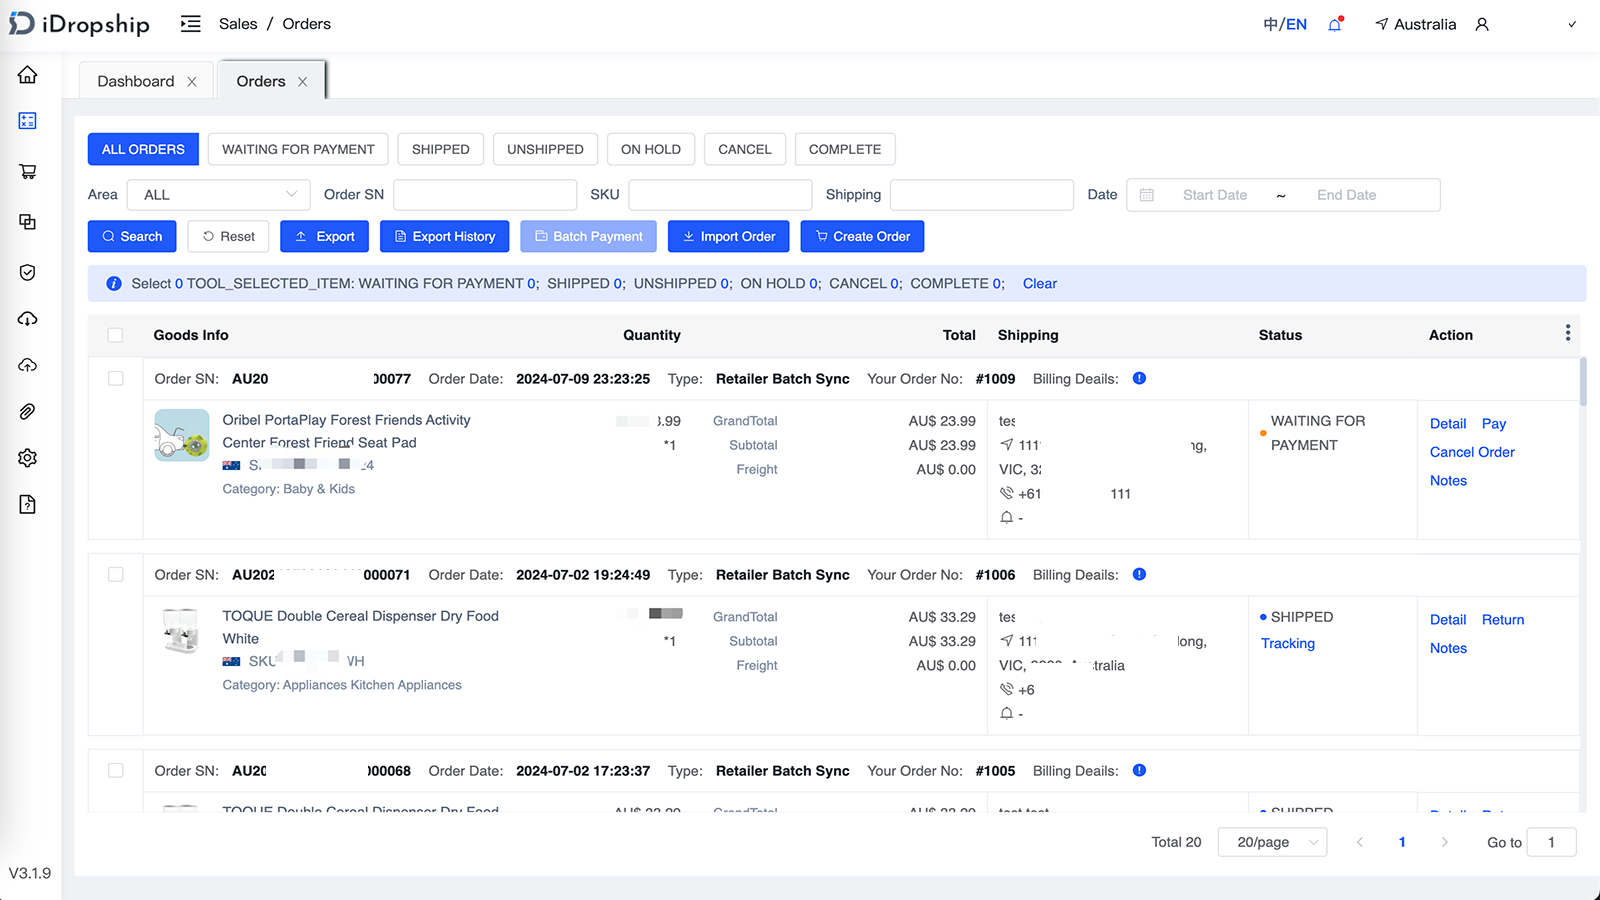Open the 20/page size dropdown
The width and height of the screenshot is (1600, 900).
[x=1272, y=842]
